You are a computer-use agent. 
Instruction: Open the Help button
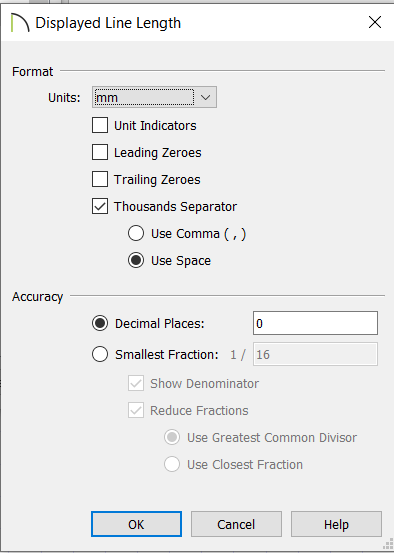point(336,524)
